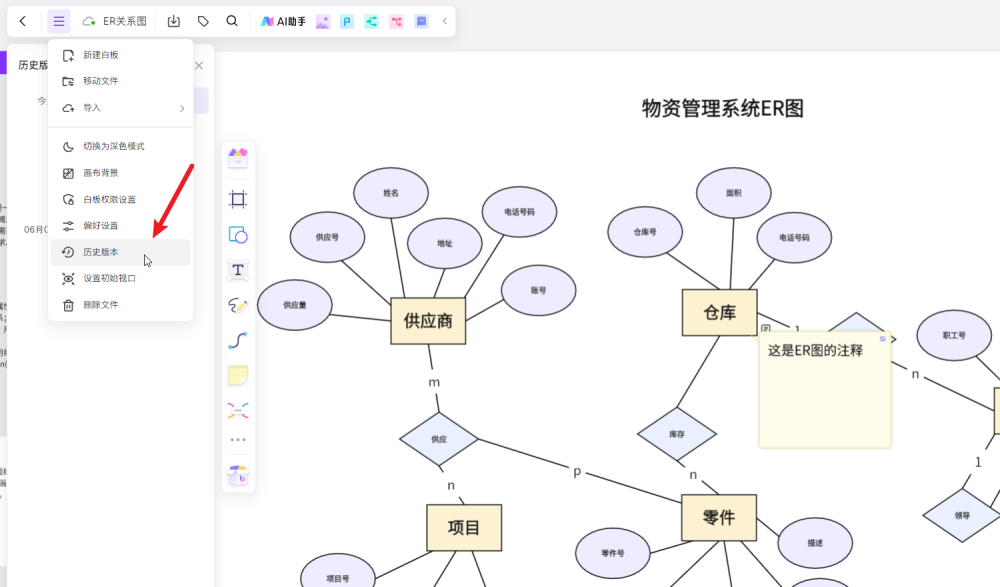This screenshot has height=587, width=1000.
Task: Select the 仓库号 attribute ellipse
Action: (x=645, y=232)
